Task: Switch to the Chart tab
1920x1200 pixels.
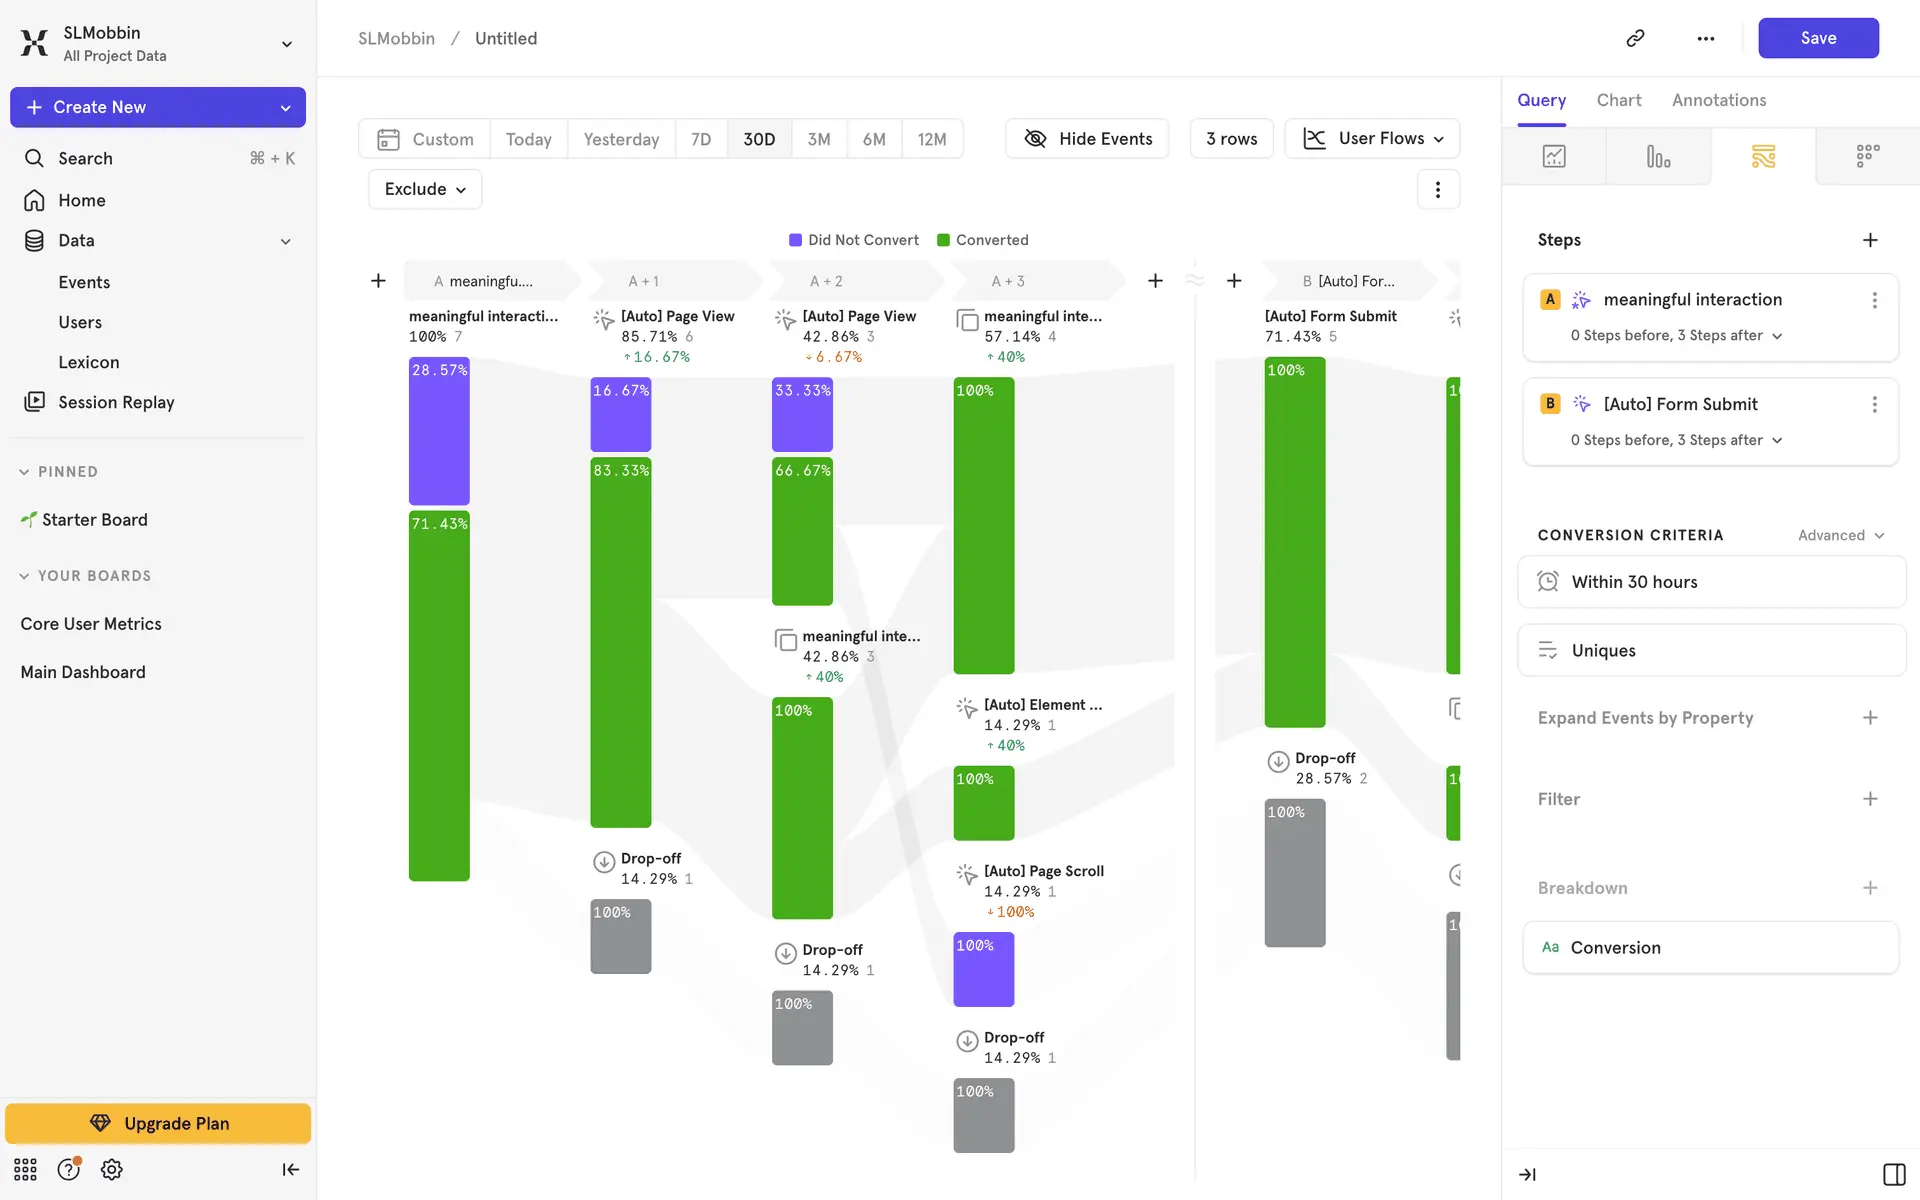Action: point(1618,100)
